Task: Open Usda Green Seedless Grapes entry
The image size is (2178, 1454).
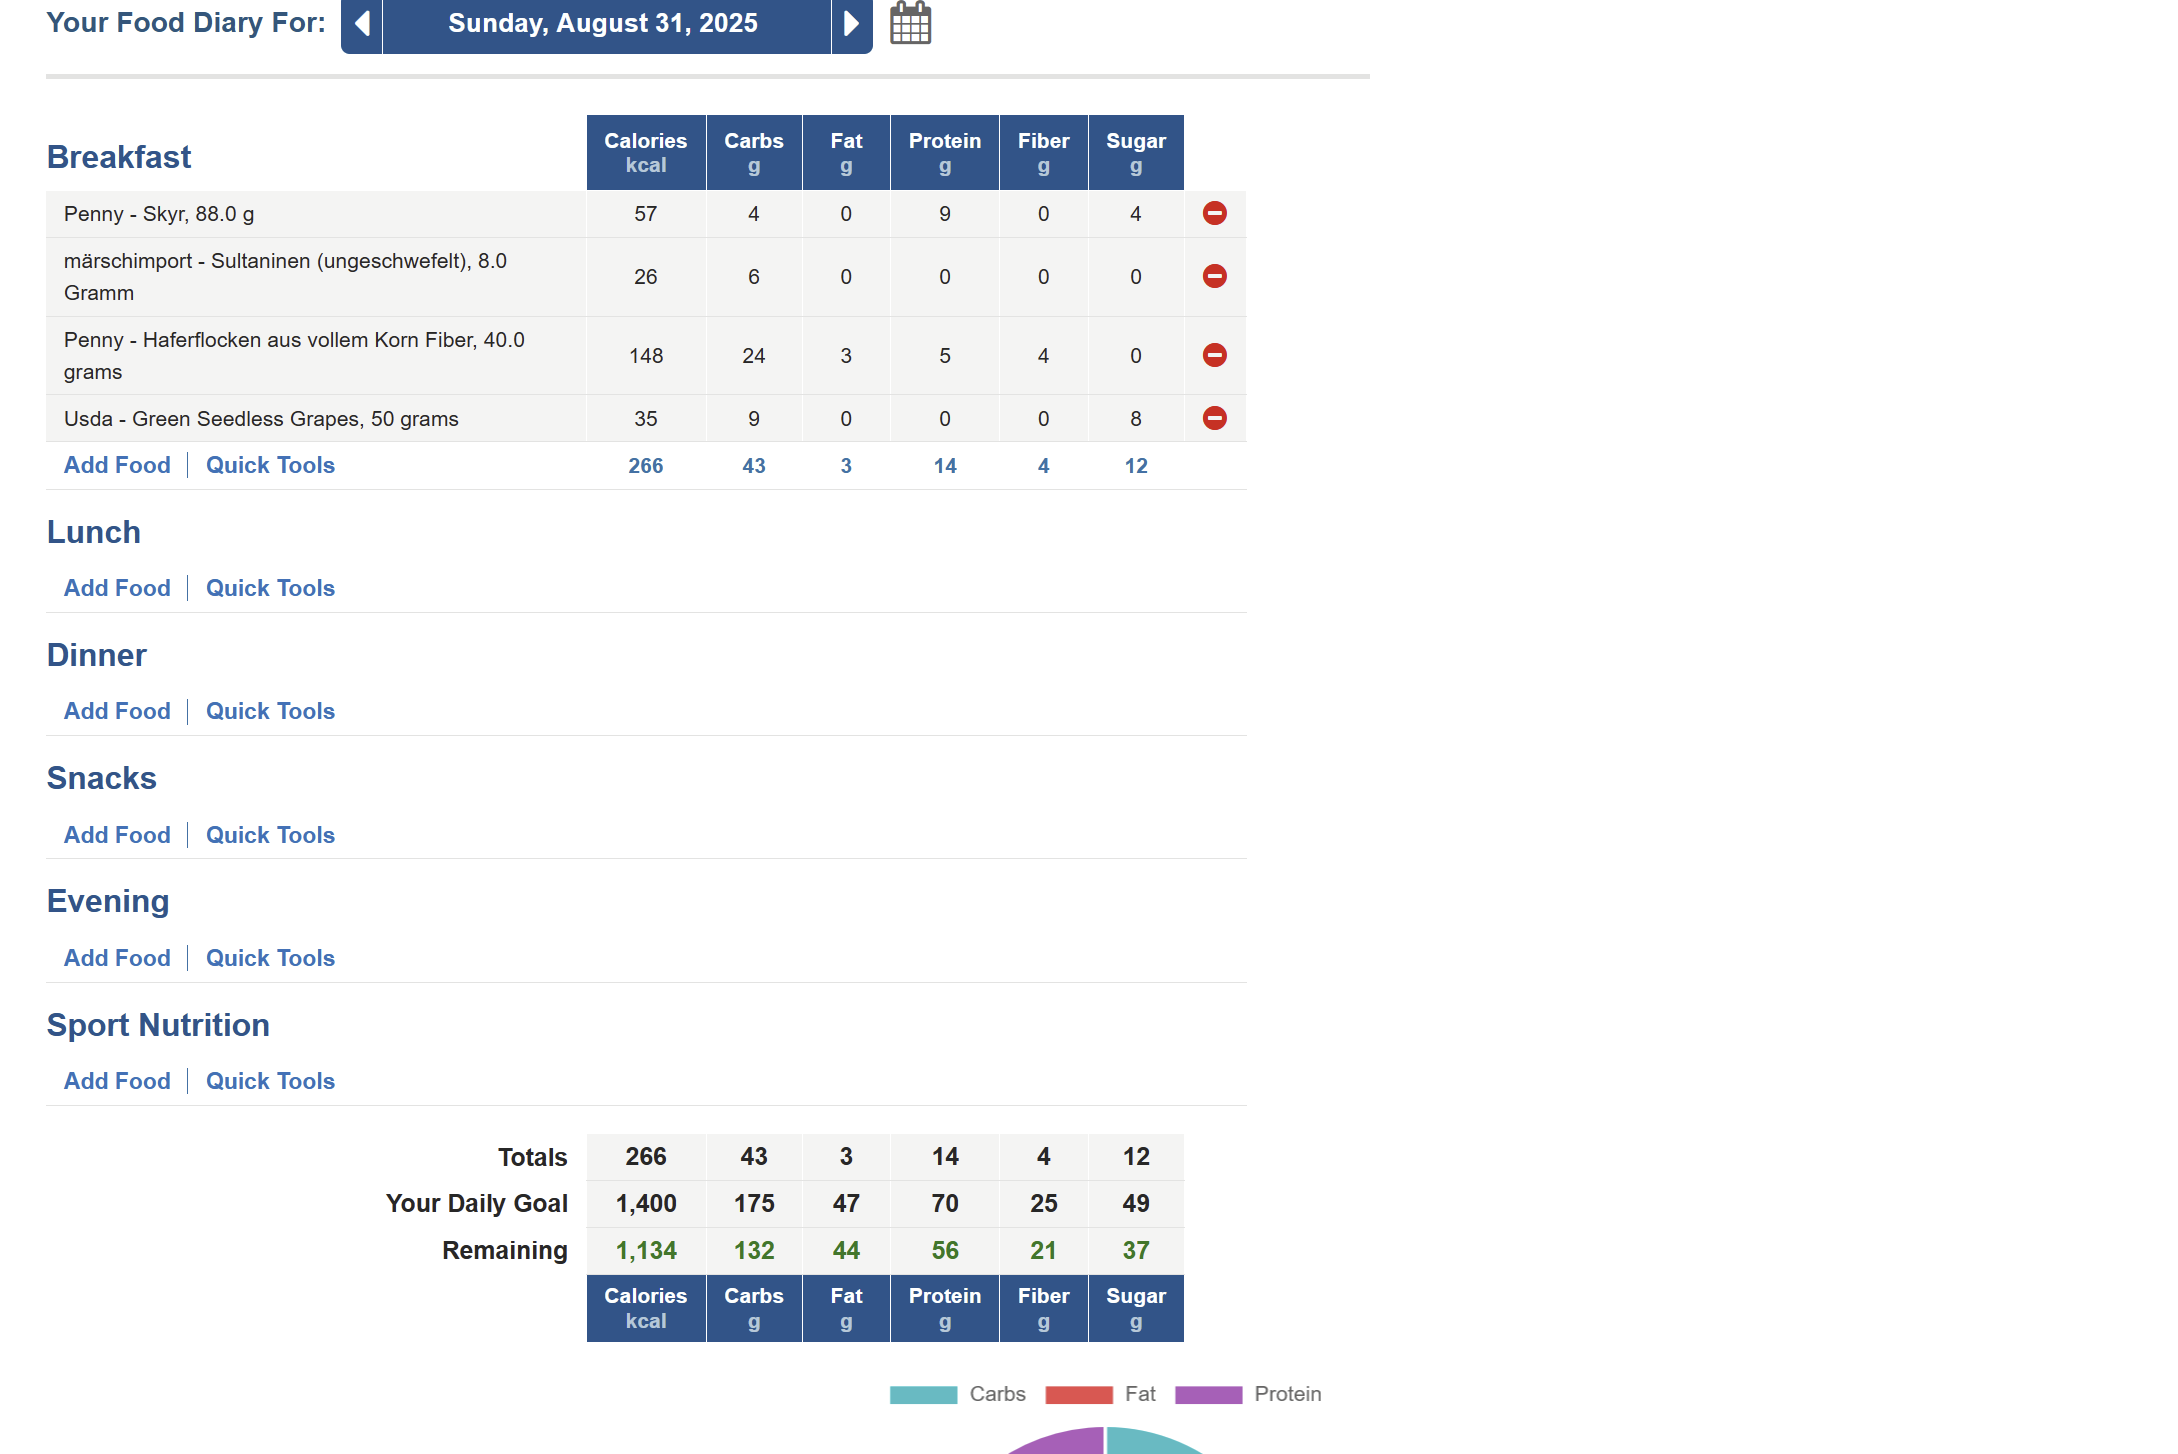Action: 261,420
